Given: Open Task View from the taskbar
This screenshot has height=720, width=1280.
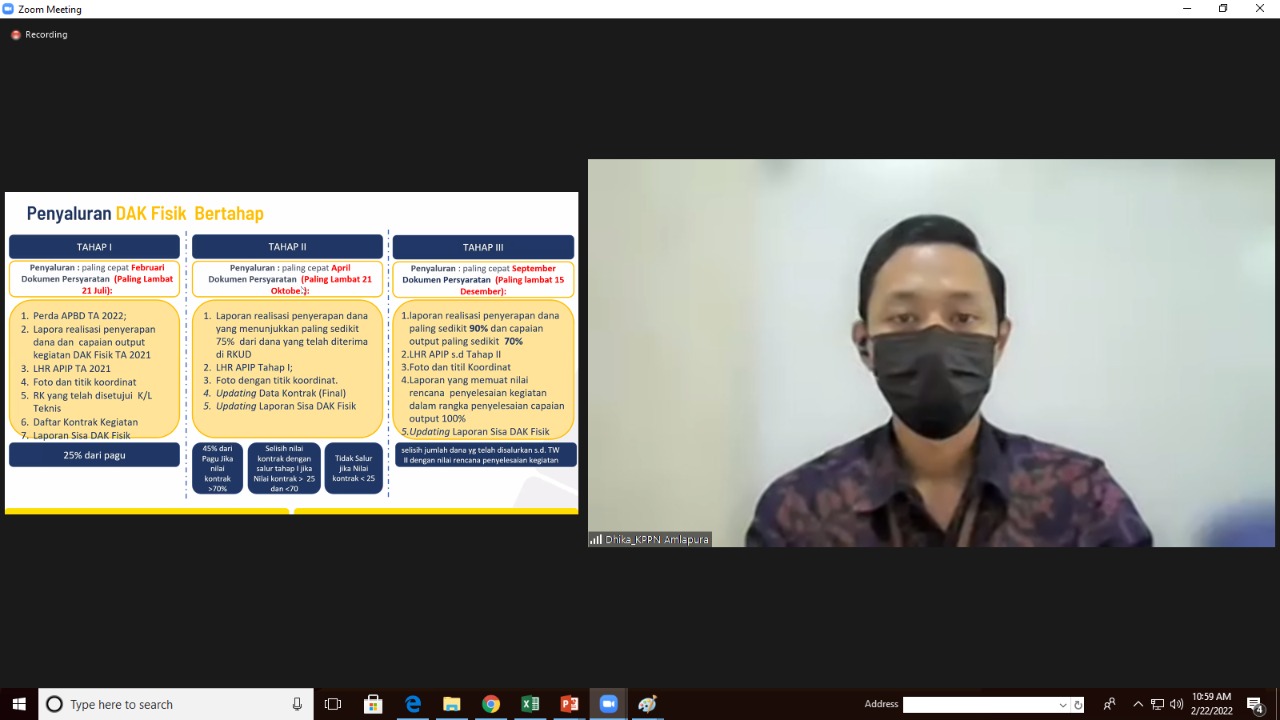Looking at the screenshot, I should tap(333, 704).
